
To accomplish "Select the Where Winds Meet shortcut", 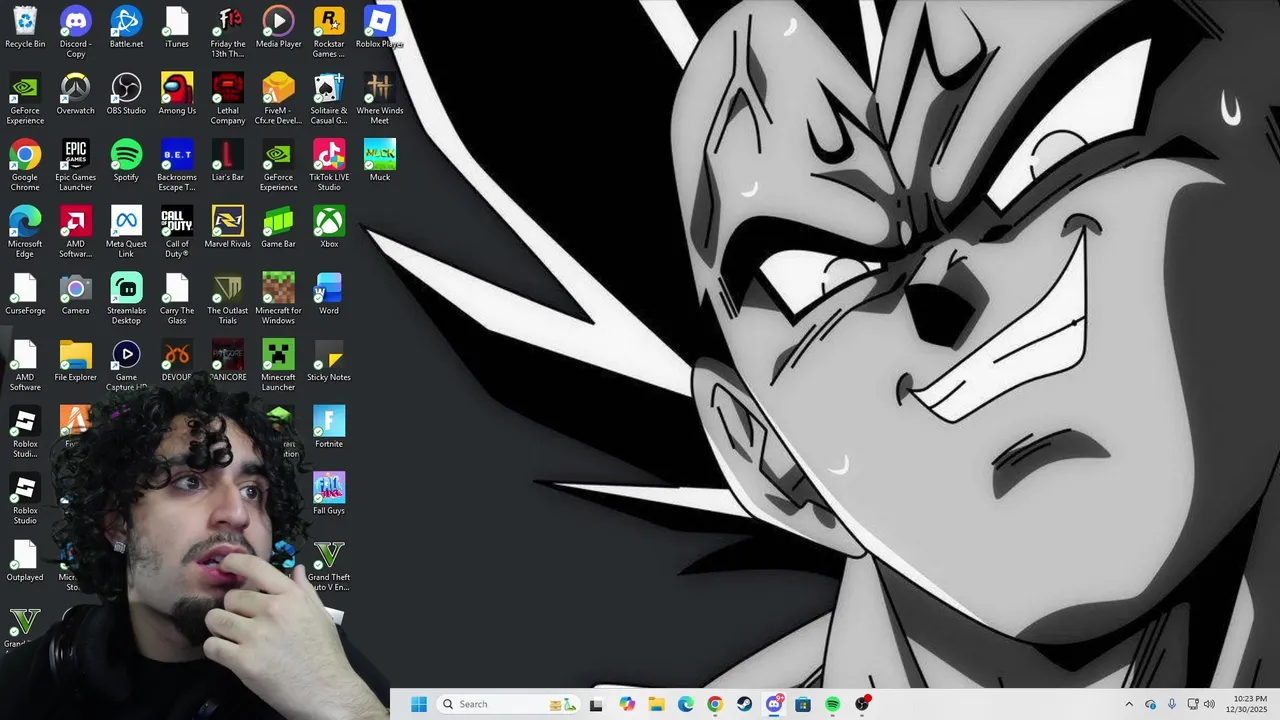I will click(x=380, y=99).
